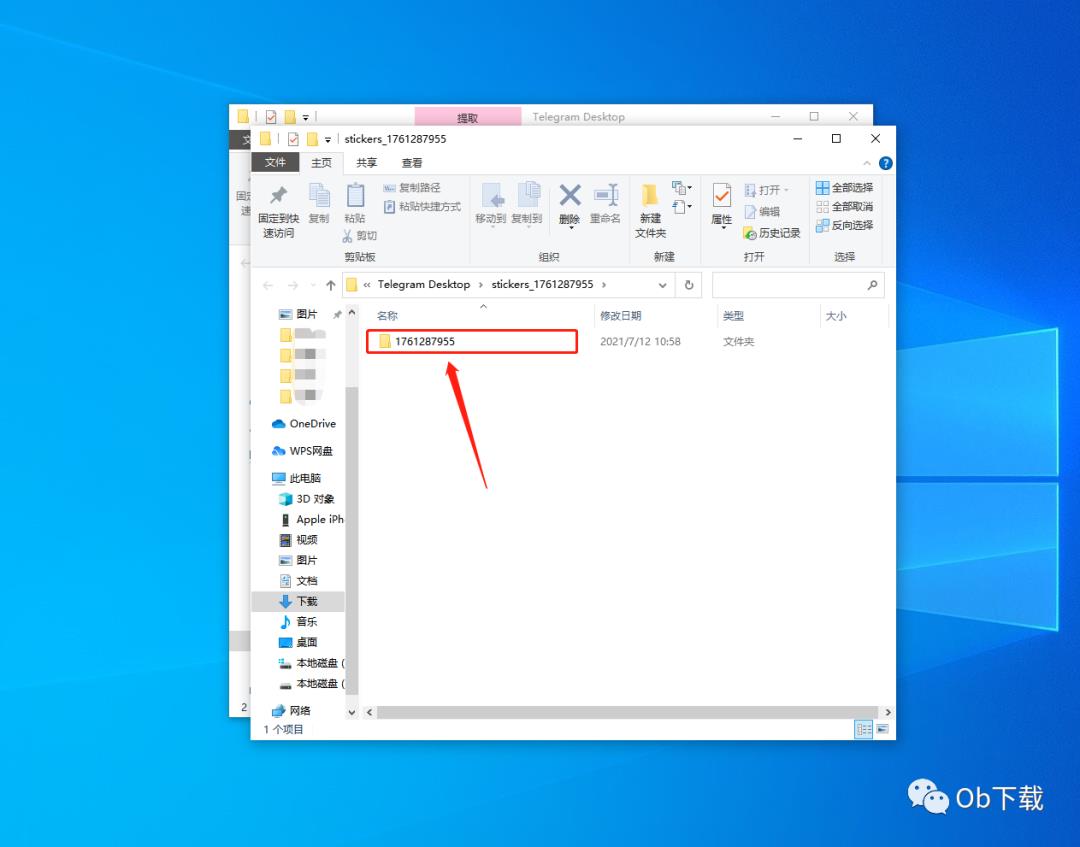This screenshot has width=1080, height=847.
Task: Click the Delete (删除) X icon
Action: 570,195
